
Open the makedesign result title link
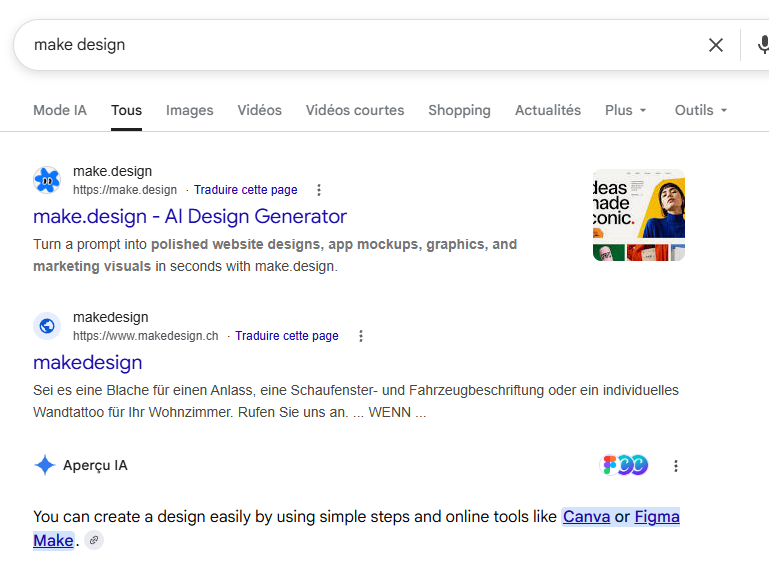(88, 362)
